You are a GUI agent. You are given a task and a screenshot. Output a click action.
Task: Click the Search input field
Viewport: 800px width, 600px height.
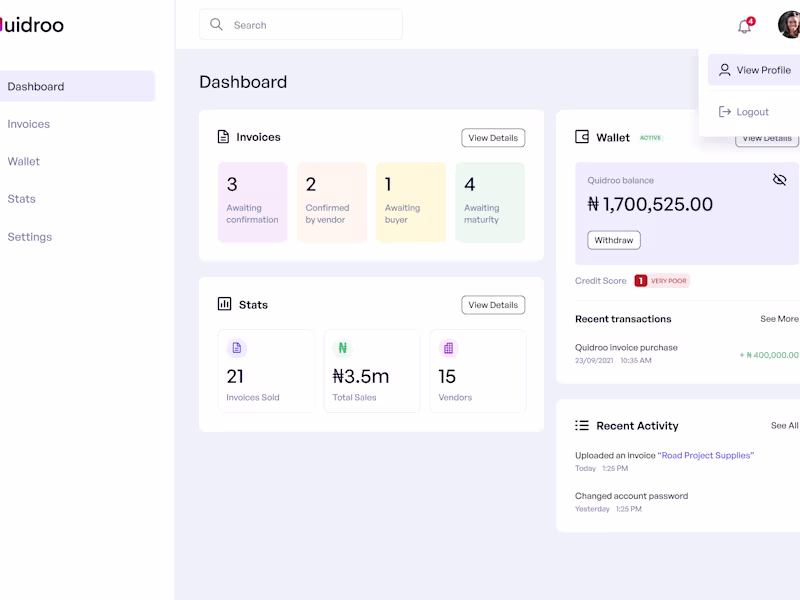[x=310, y=25]
